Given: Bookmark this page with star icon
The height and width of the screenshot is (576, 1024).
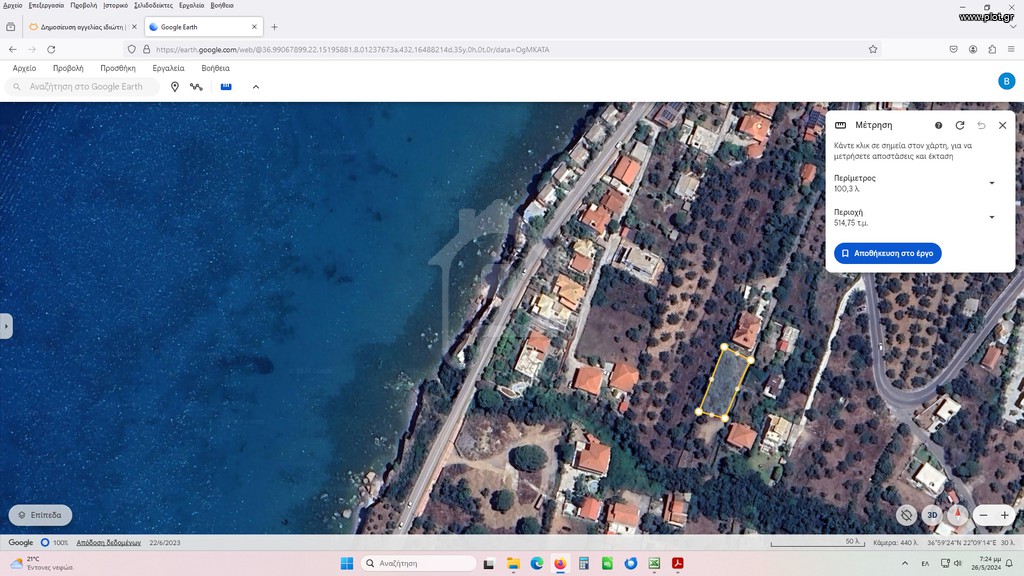Looking at the screenshot, I should (872, 49).
